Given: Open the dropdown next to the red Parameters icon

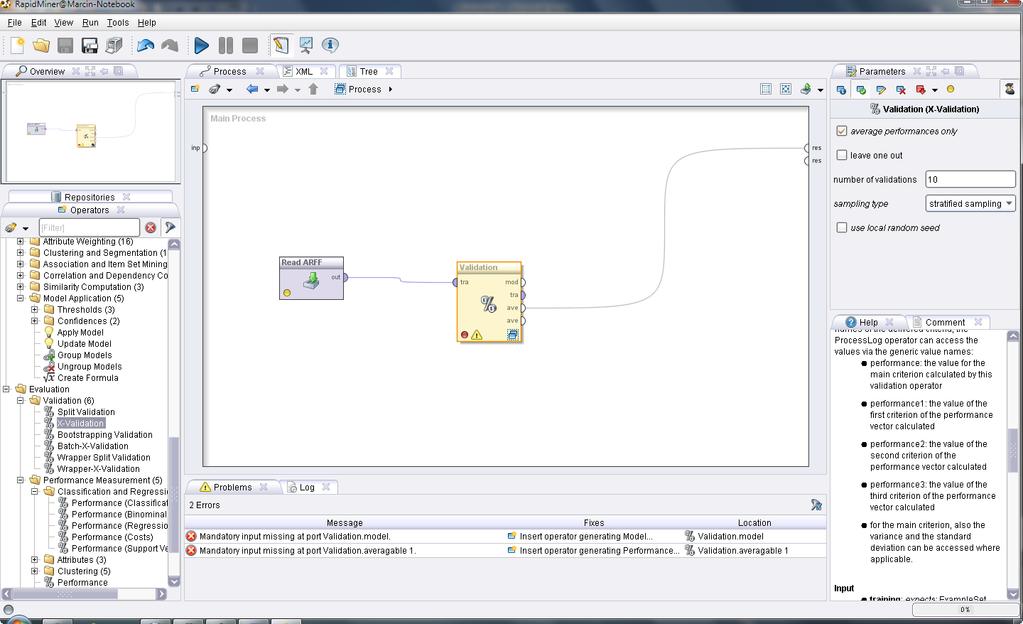Looking at the screenshot, I should coord(935,90).
